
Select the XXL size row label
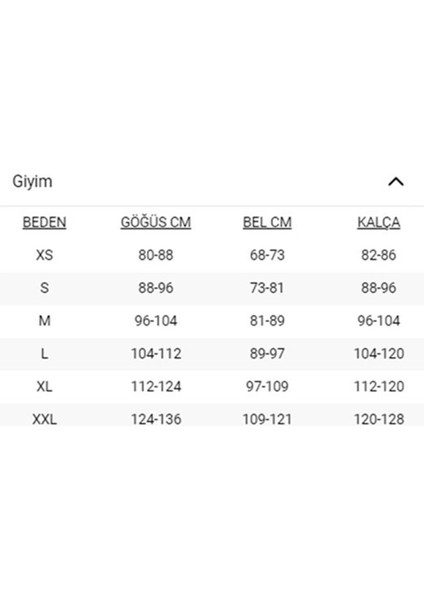44,419
